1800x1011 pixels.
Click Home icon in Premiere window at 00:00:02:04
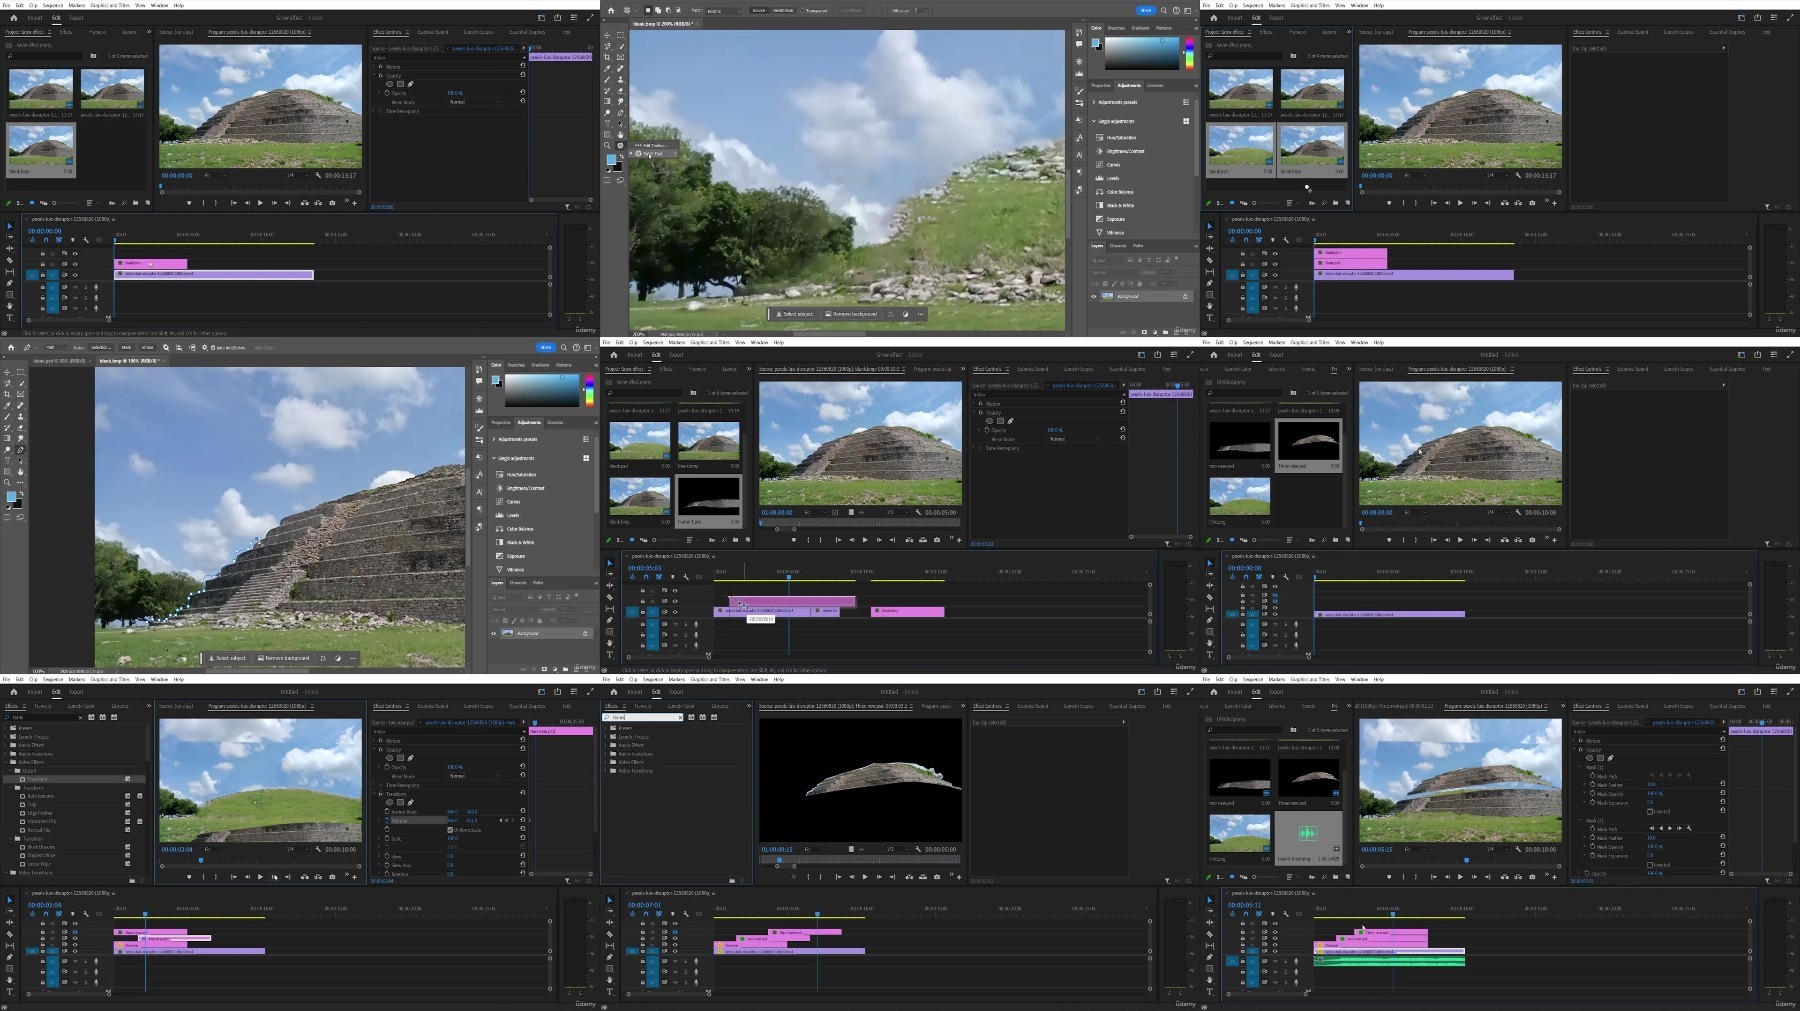coord(14,692)
